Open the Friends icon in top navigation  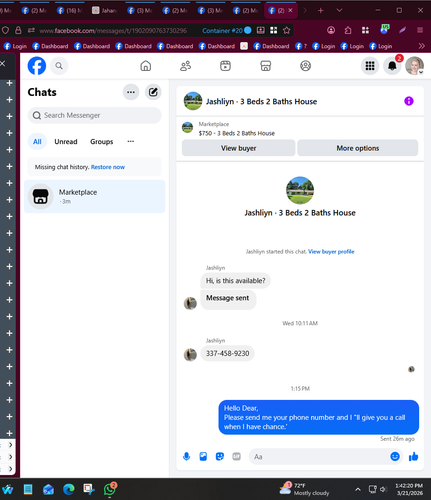(x=186, y=66)
